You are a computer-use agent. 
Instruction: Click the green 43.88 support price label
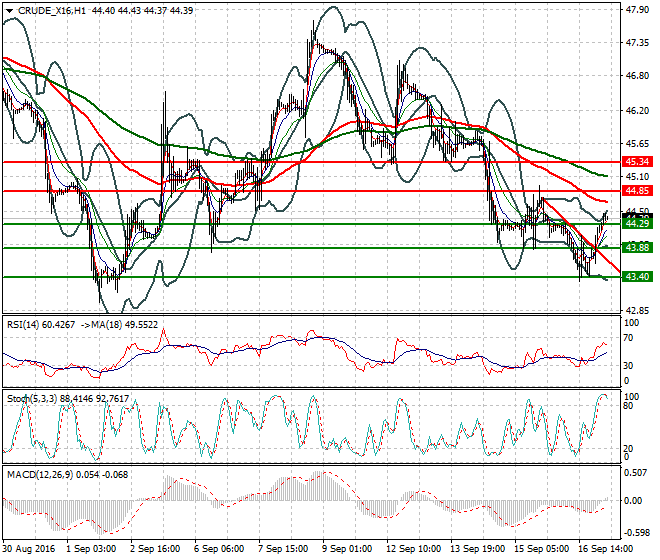637,247
